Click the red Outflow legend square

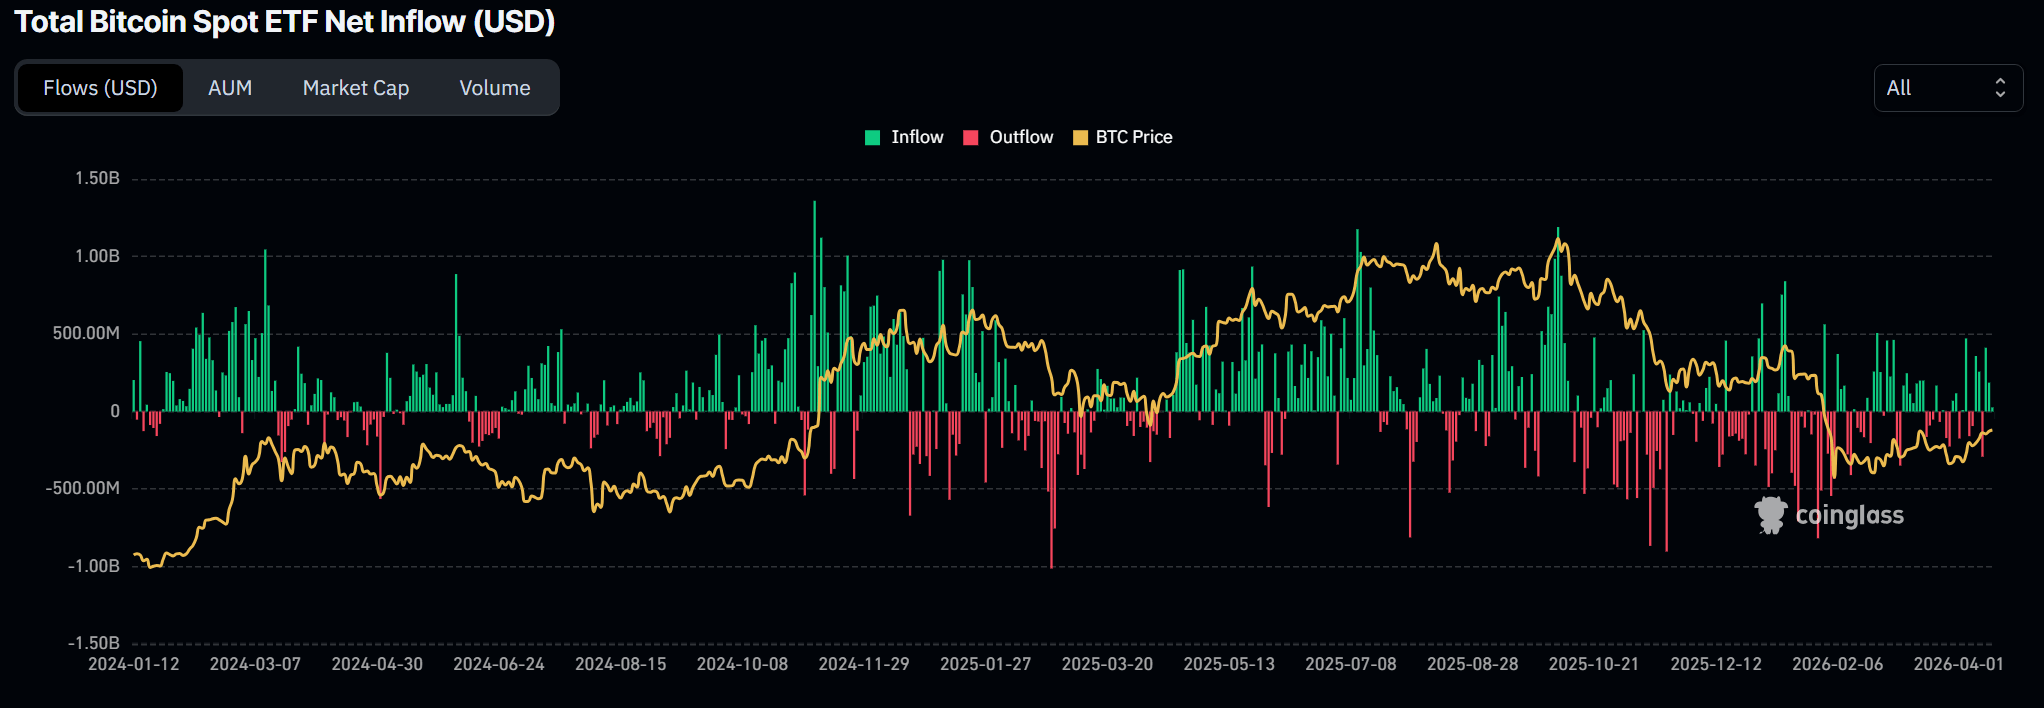click(x=970, y=138)
